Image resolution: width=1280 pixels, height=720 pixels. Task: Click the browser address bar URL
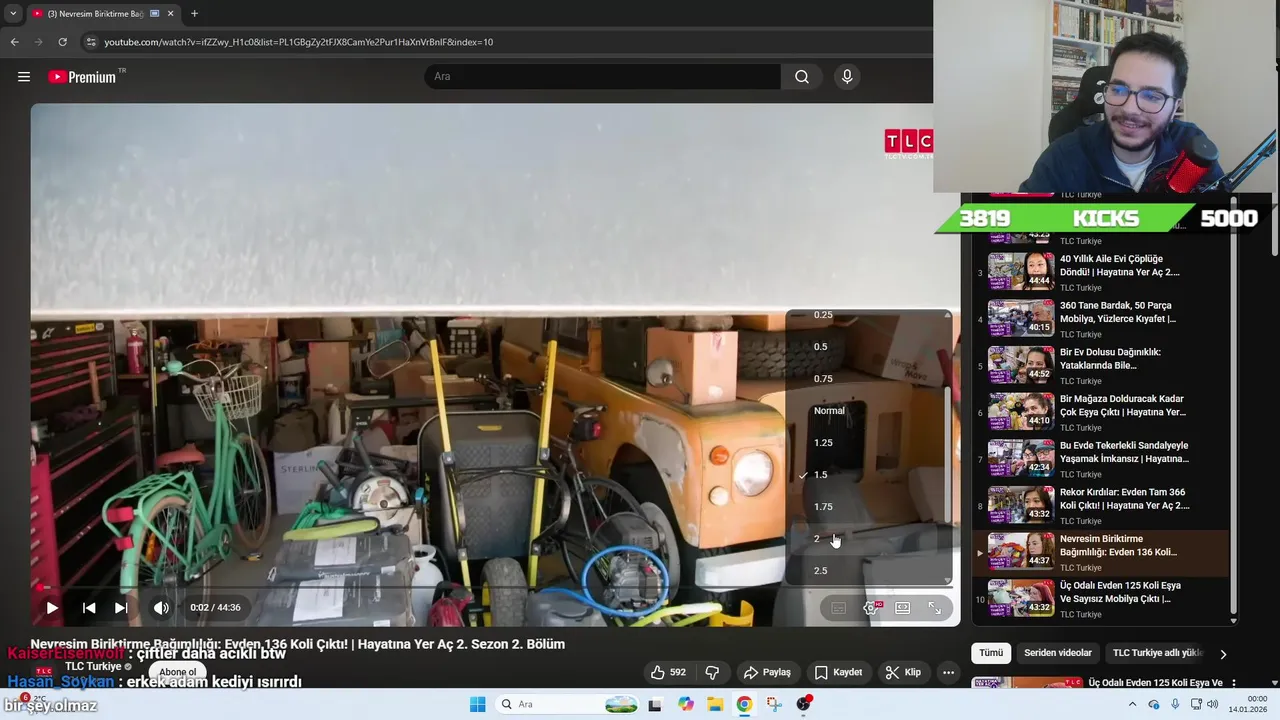pos(298,42)
